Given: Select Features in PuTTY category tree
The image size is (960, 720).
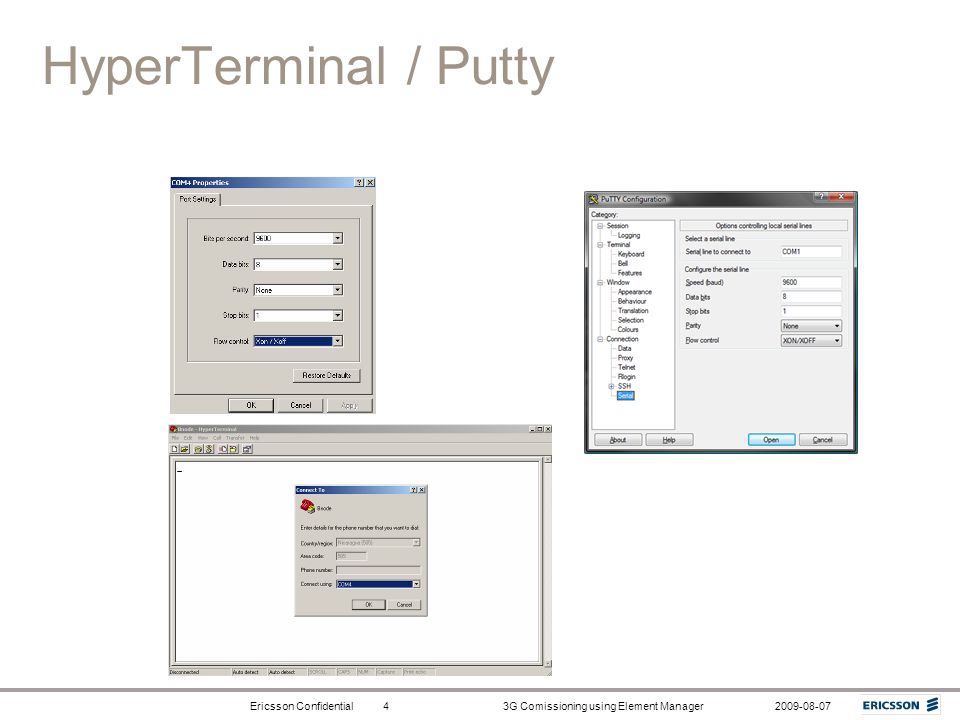Looking at the screenshot, I should click(x=630, y=273).
